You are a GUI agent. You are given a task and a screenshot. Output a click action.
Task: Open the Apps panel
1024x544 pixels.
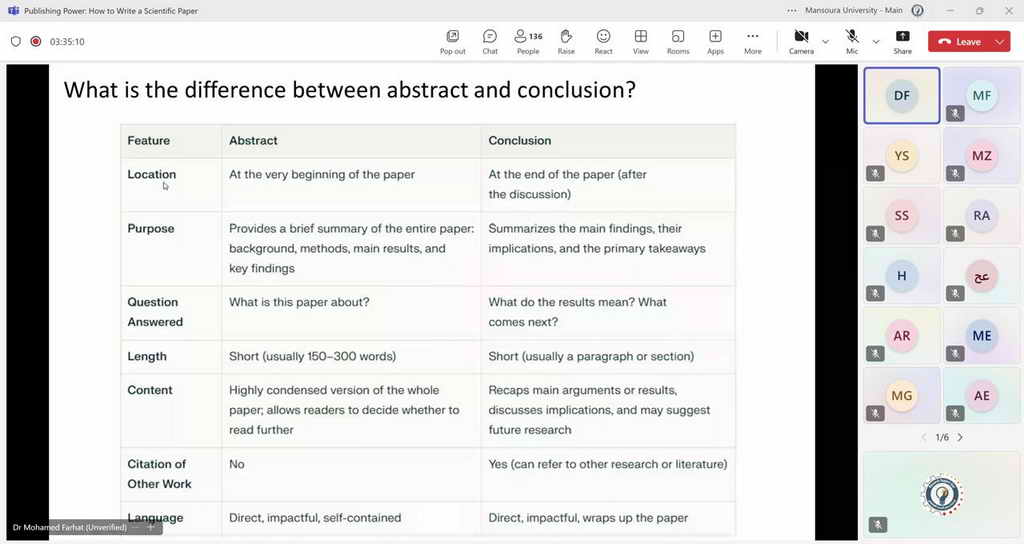715,42
